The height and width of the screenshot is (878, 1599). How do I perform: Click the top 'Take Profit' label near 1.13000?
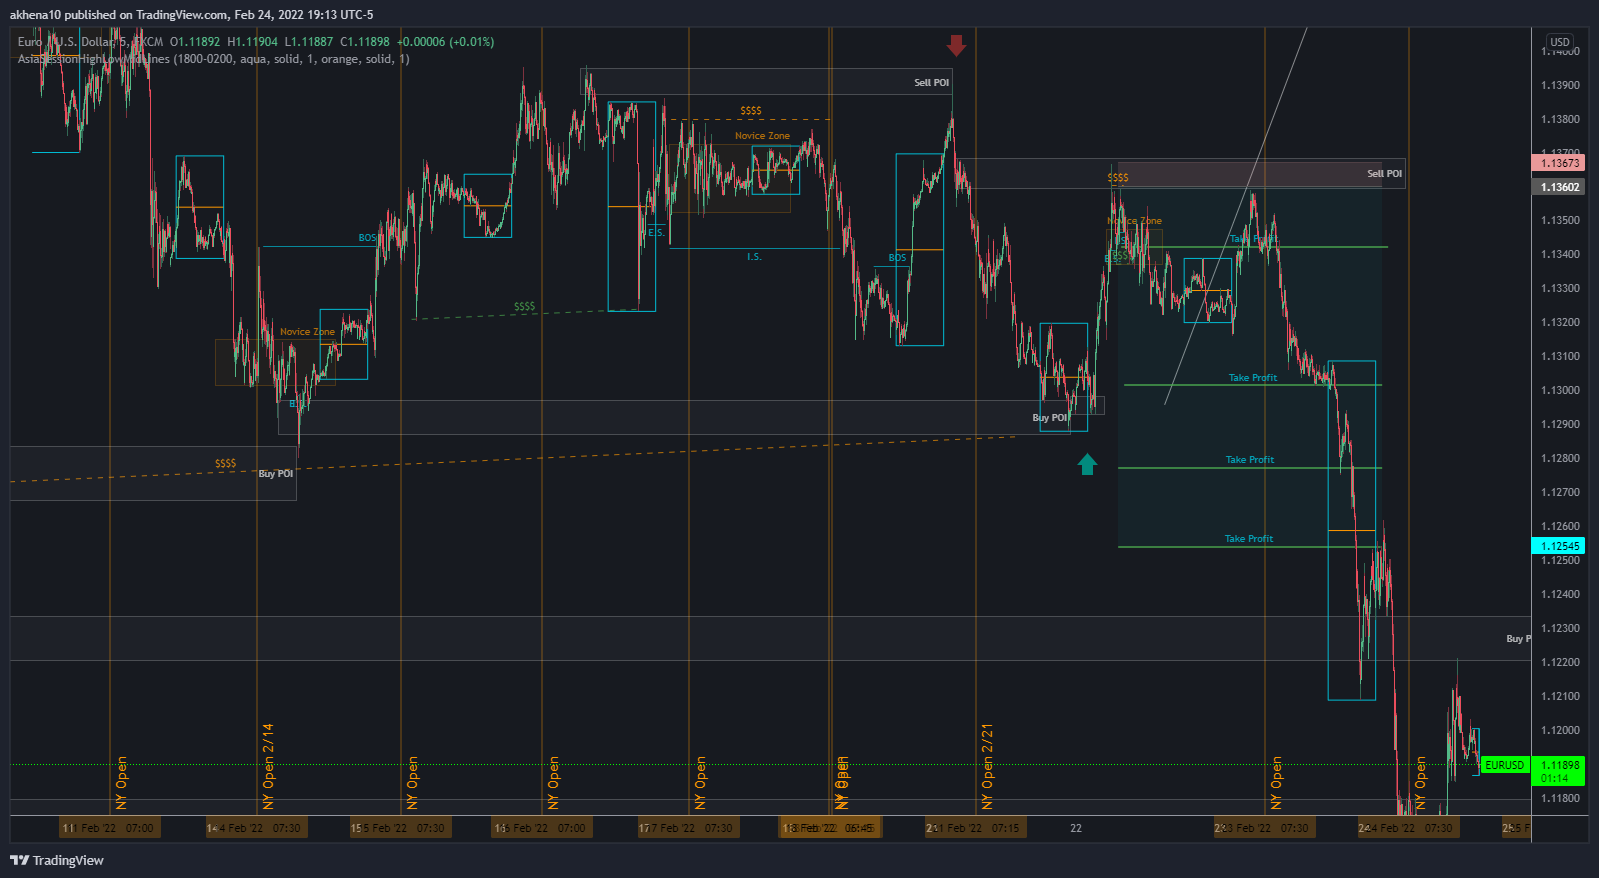point(1252,378)
